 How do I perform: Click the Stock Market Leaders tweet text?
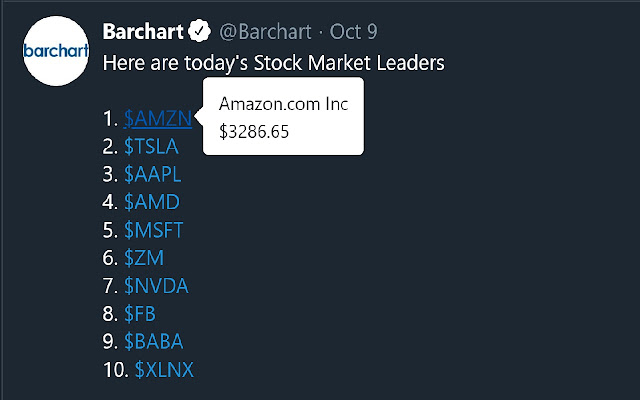(x=274, y=63)
